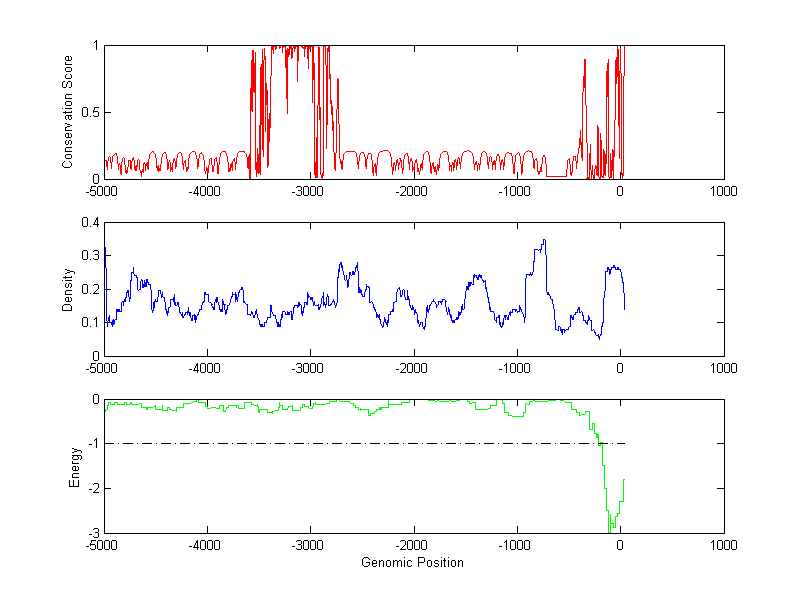Click the "Conservation Score" y-axis label

68,112
